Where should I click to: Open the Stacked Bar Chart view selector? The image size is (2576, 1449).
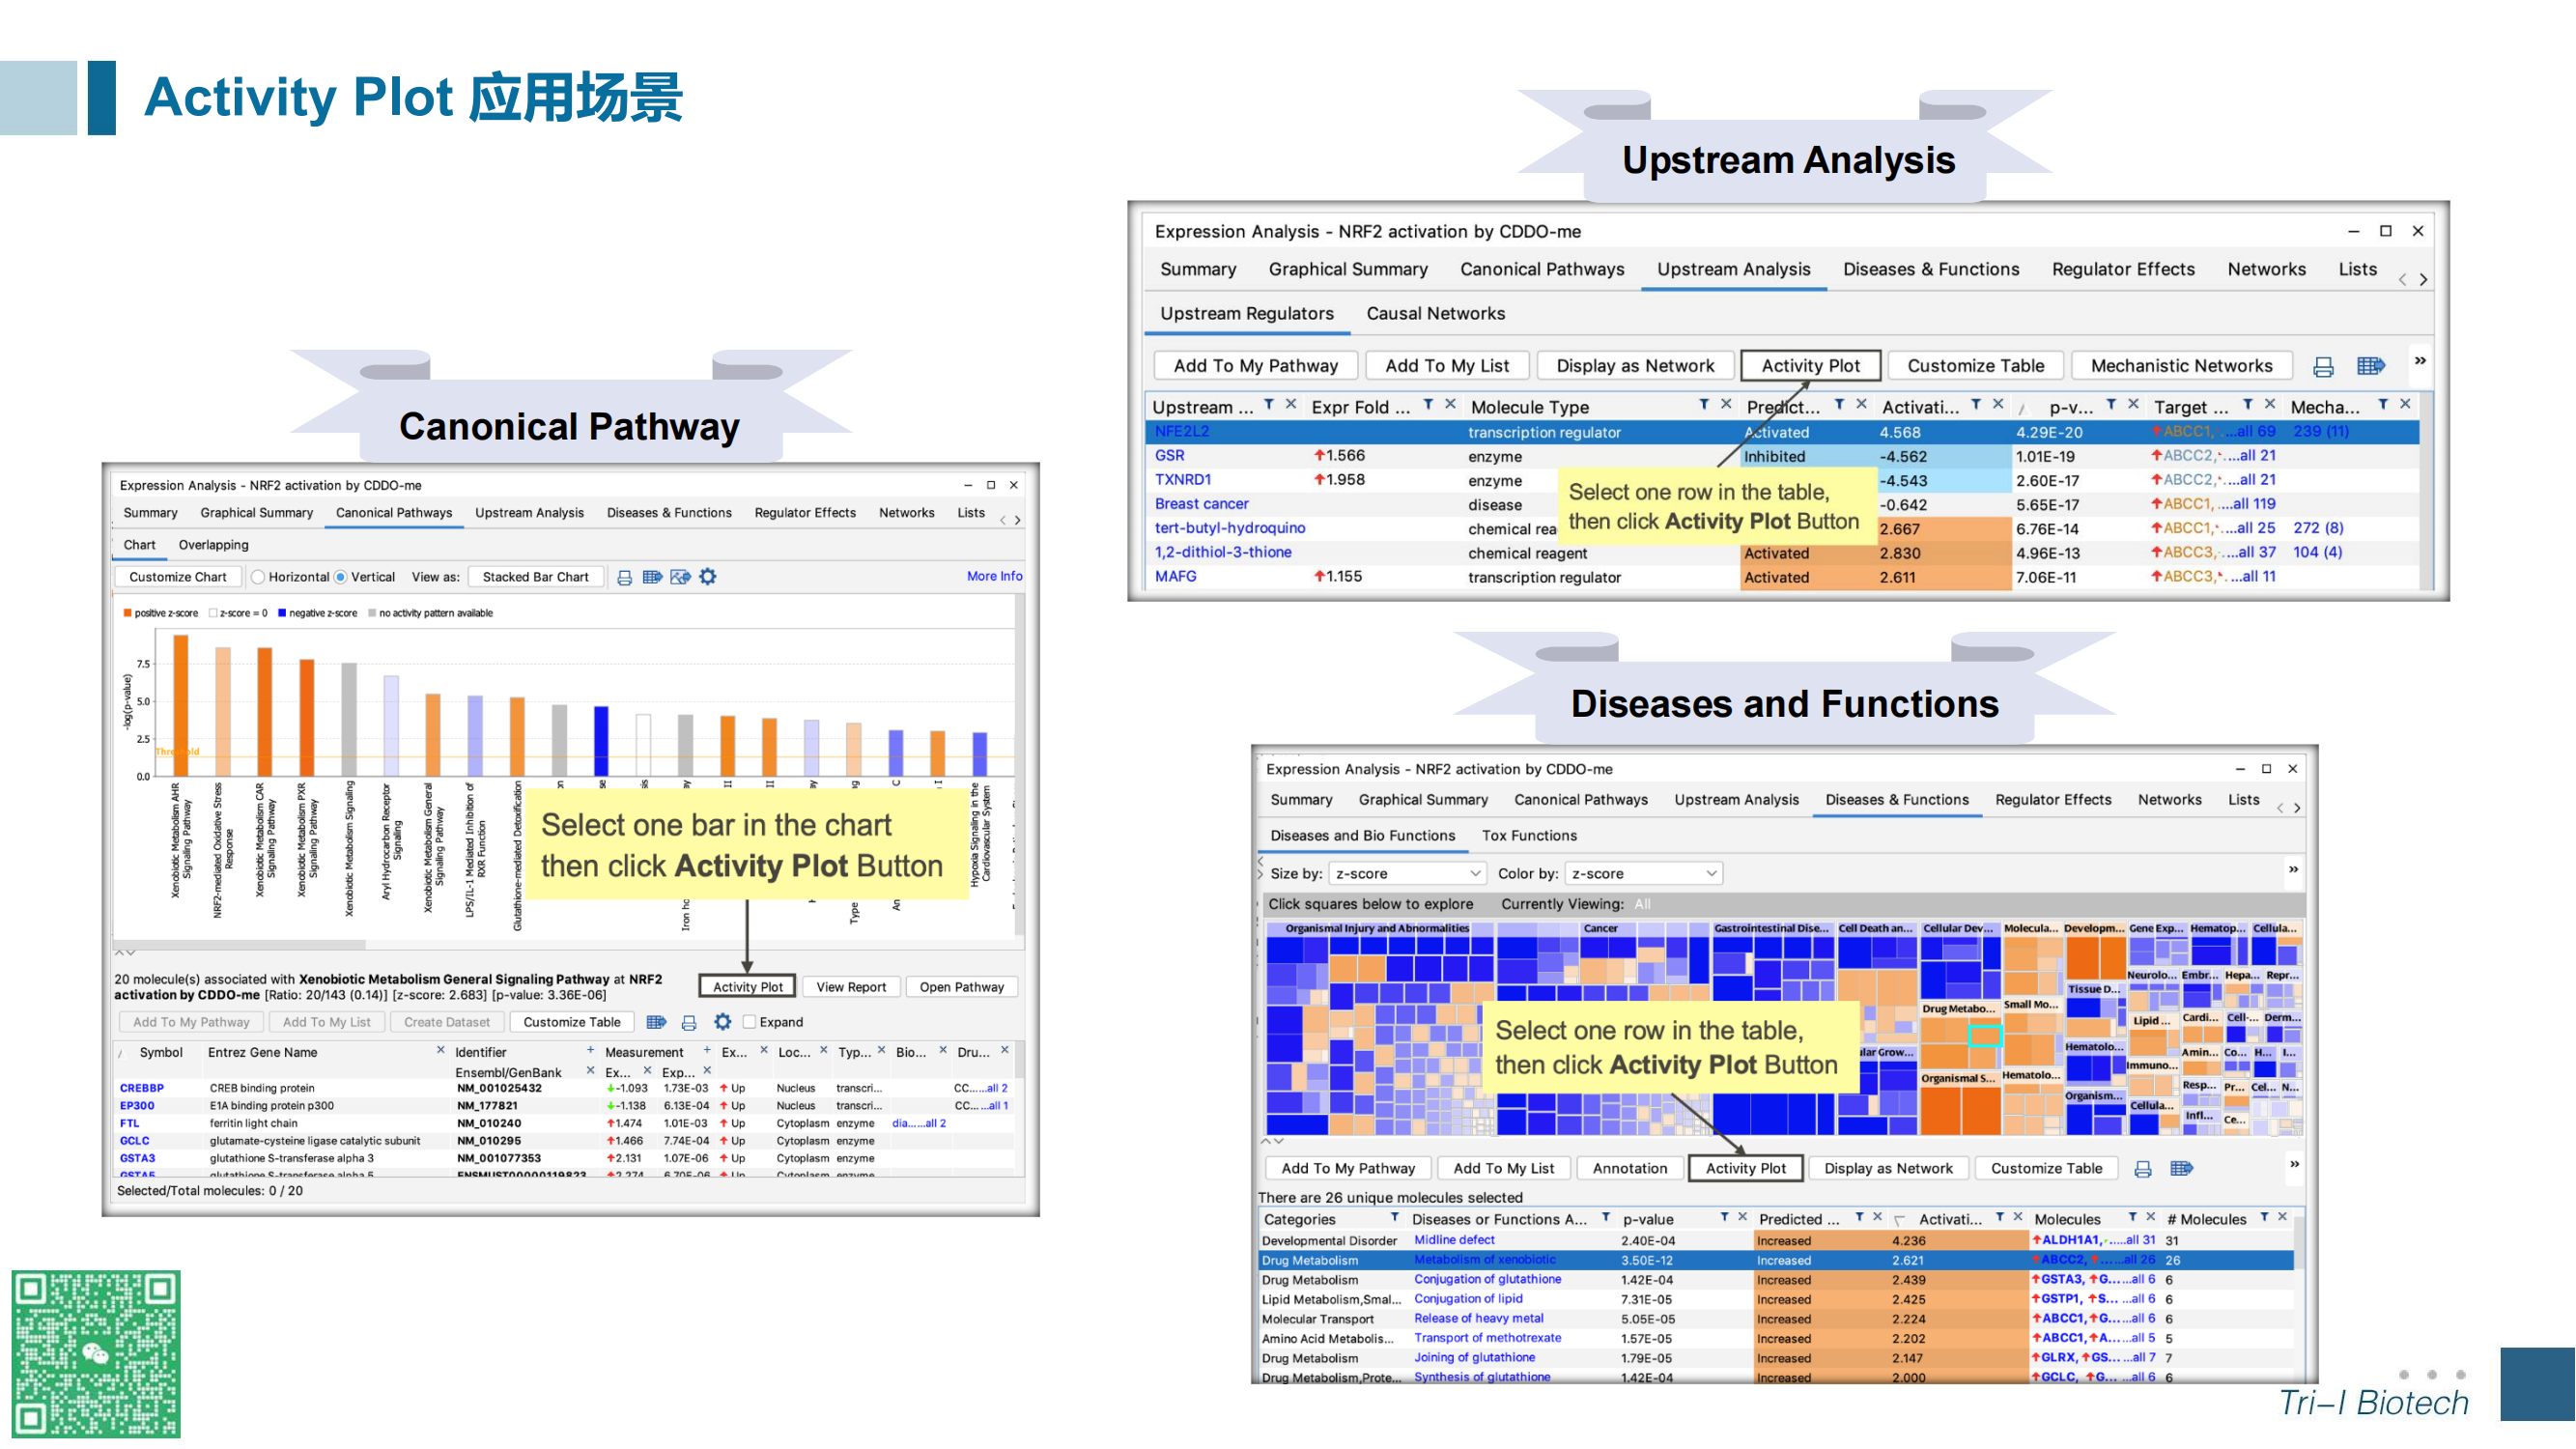[x=536, y=577]
